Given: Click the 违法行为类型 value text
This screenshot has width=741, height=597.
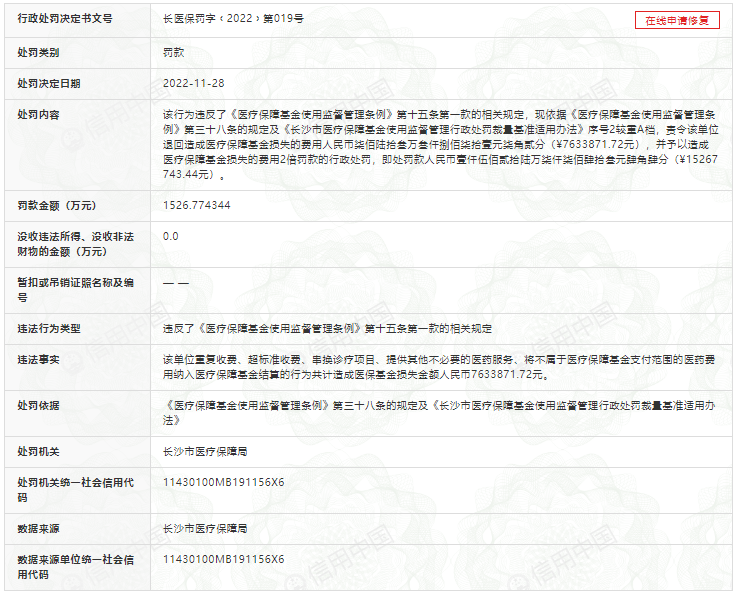Looking at the screenshot, I should click(x=327, y=328).
